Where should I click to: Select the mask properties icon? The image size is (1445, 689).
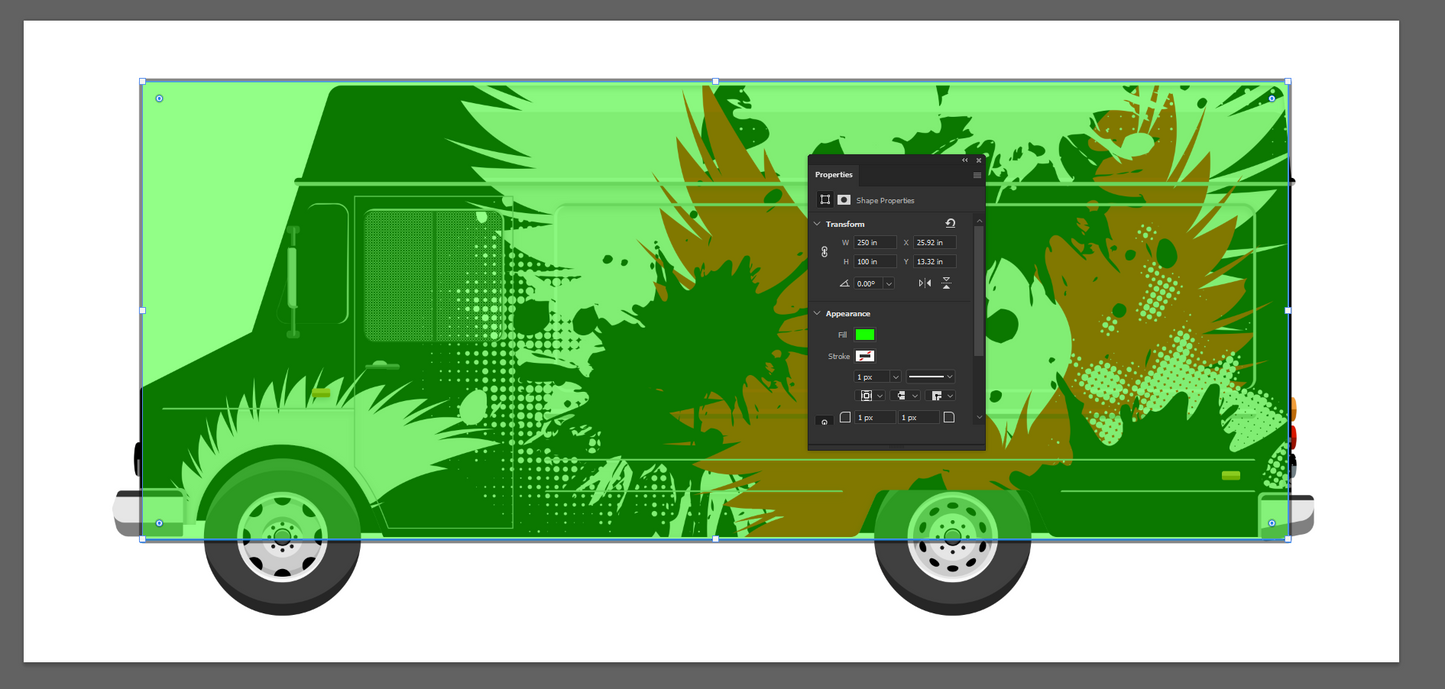[x=844, y=200]
